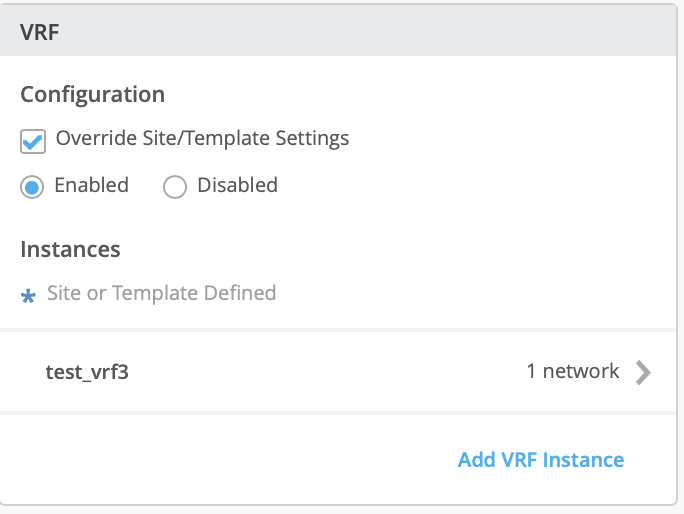Click the Configuration section heading
Screen dimensions: 684x514
pyautogui.click(x=92, y=95)
